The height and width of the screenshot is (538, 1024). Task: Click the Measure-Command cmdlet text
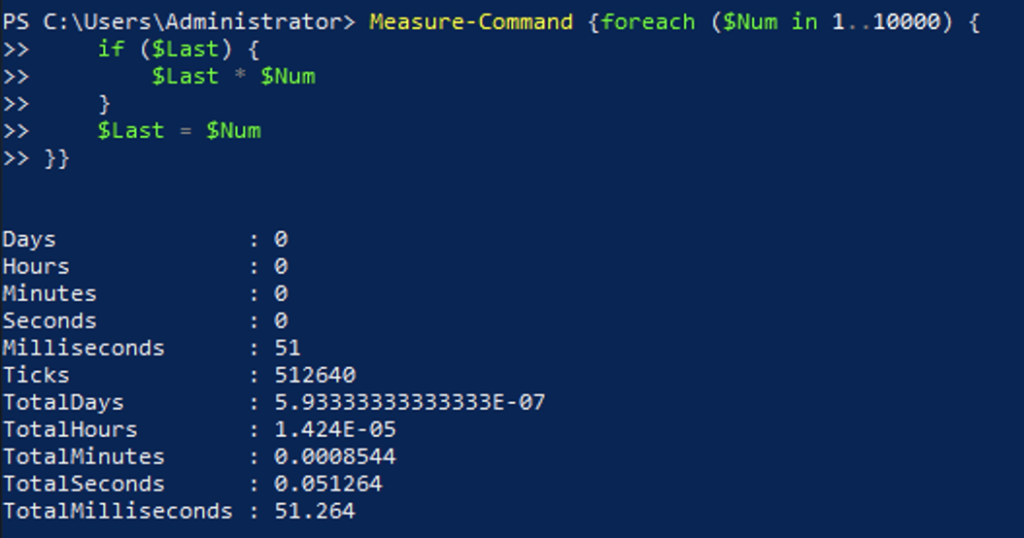[x=471, y=22]
